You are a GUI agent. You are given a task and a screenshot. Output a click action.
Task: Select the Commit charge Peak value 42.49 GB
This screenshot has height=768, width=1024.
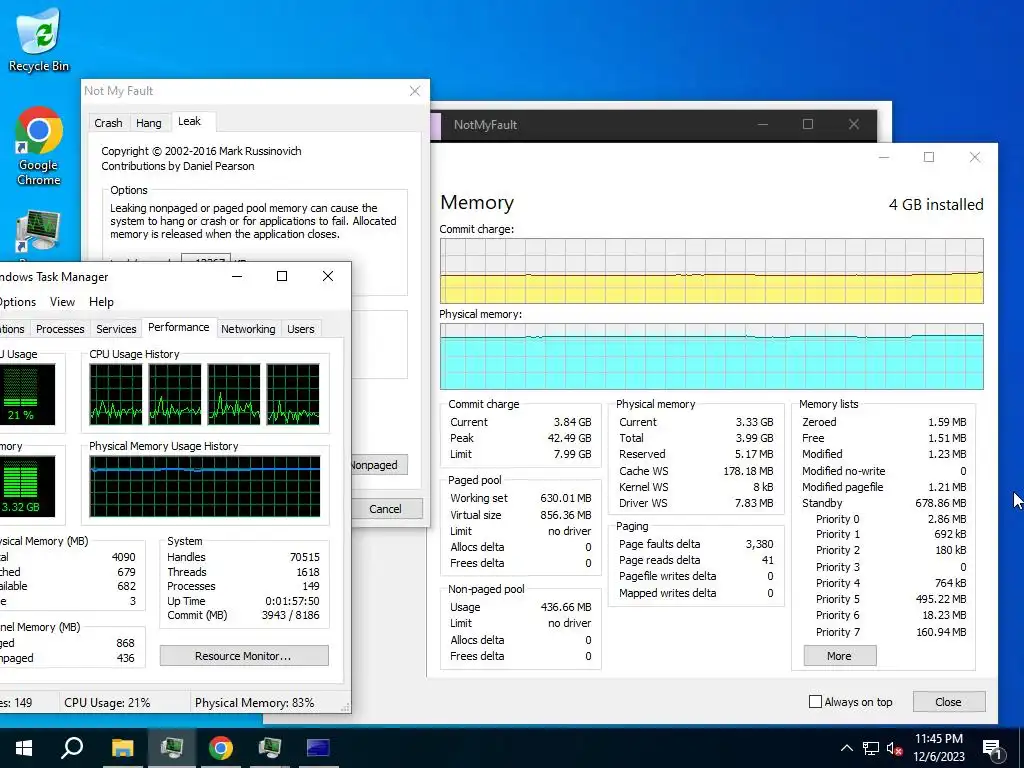point(569,438)
